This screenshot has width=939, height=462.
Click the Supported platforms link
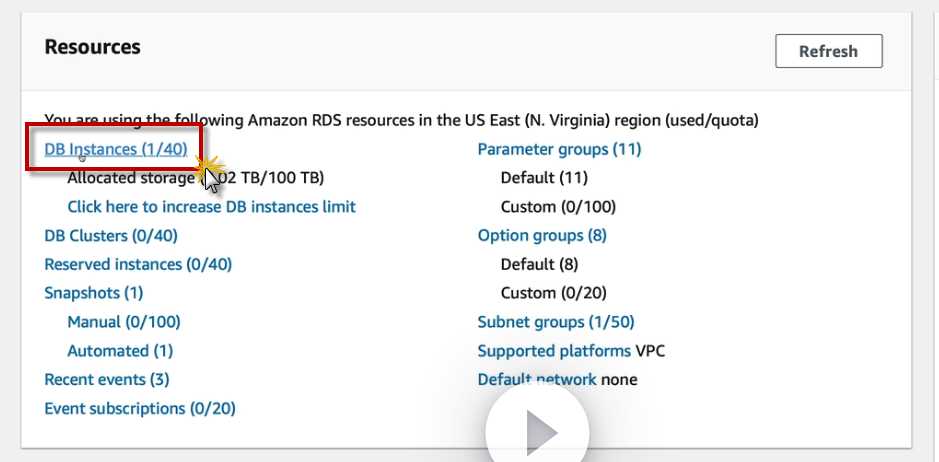pos(553,351)
